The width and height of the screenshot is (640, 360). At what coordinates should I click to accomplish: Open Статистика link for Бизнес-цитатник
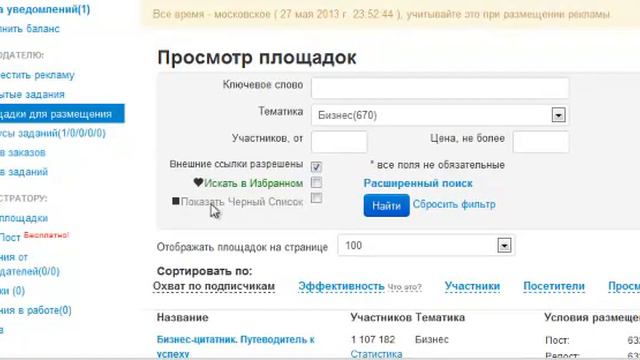tap(376, 354)
